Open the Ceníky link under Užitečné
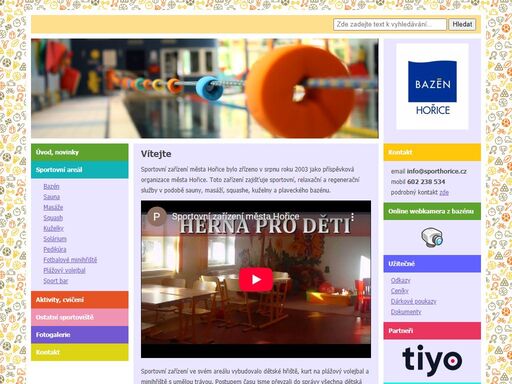The image size is (512, 384). pos(399,291)
